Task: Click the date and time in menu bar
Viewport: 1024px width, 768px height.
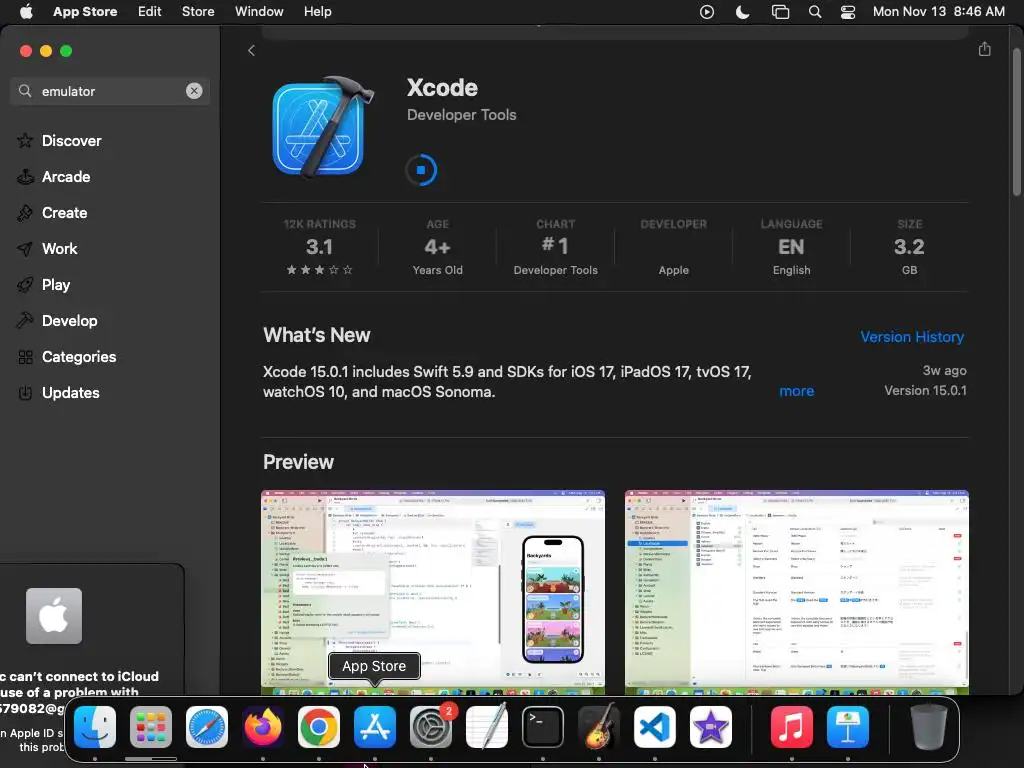Action: coord(938,12)
